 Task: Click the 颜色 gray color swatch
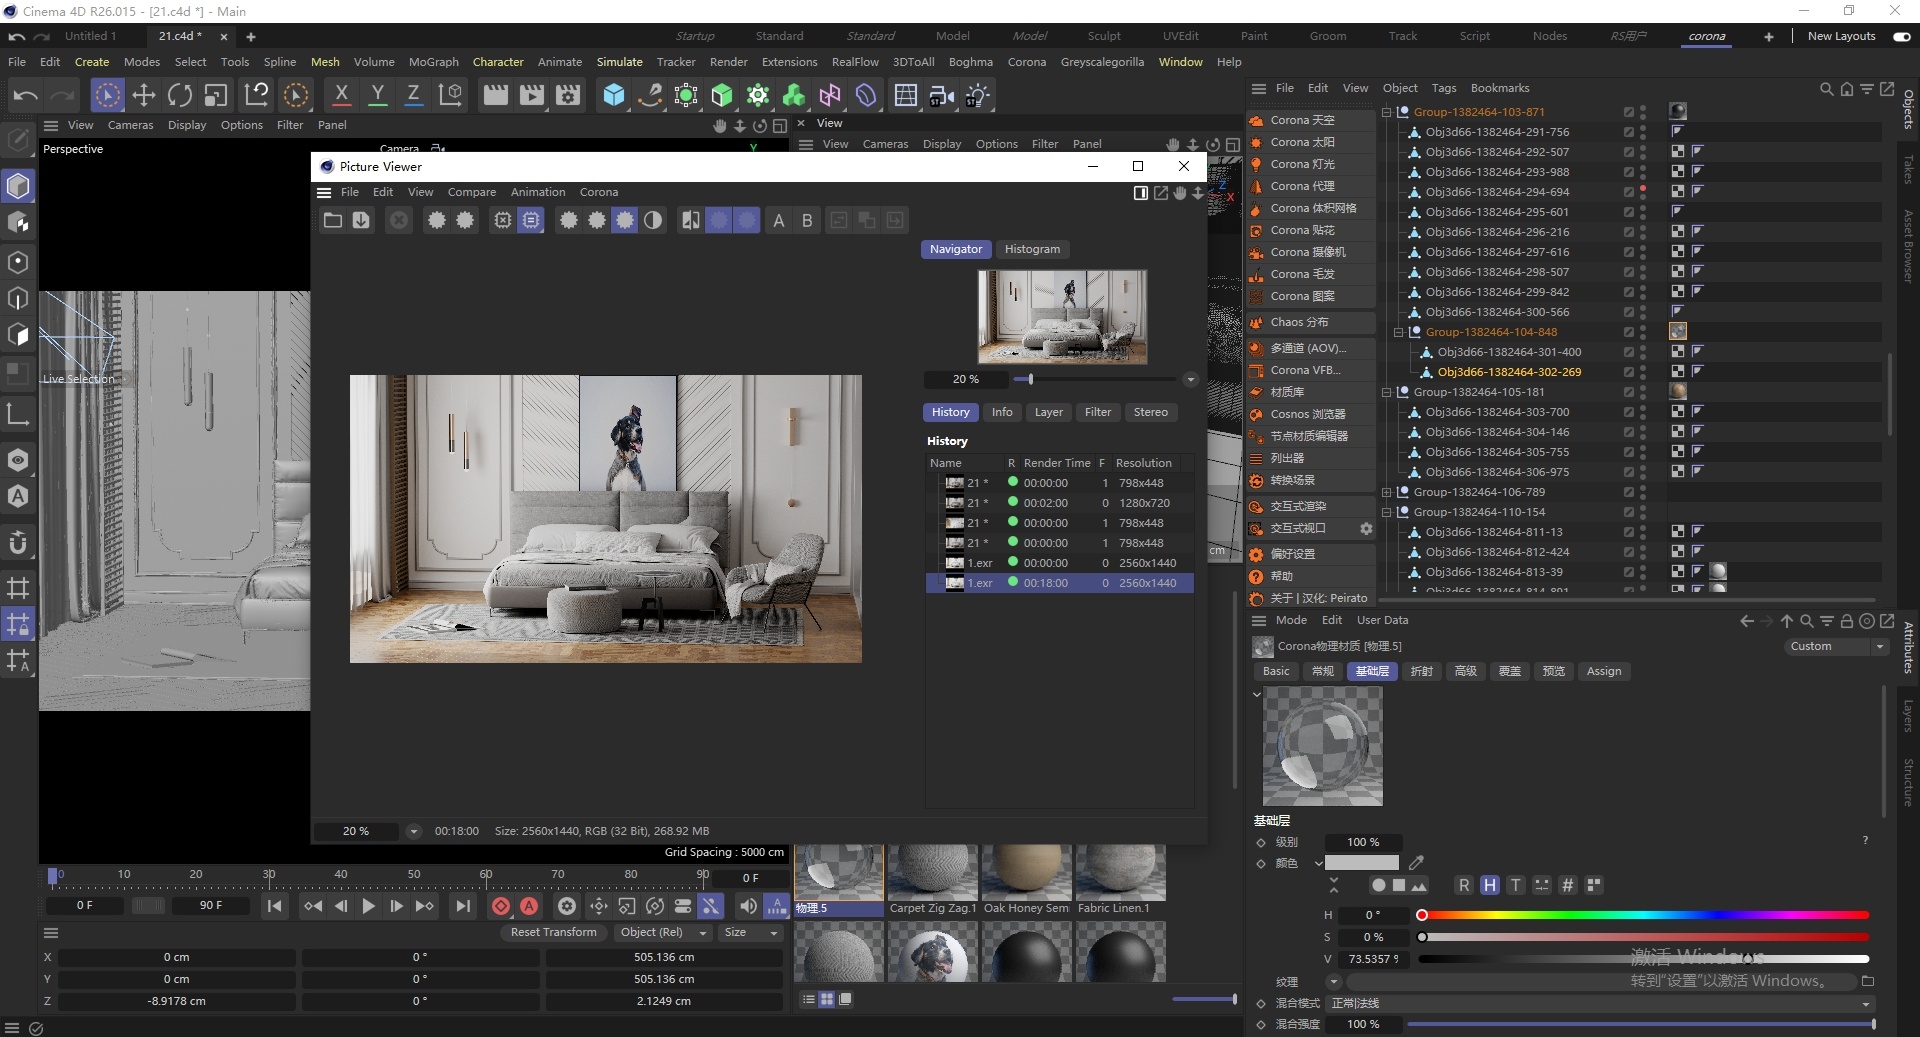click(1362, 862)
